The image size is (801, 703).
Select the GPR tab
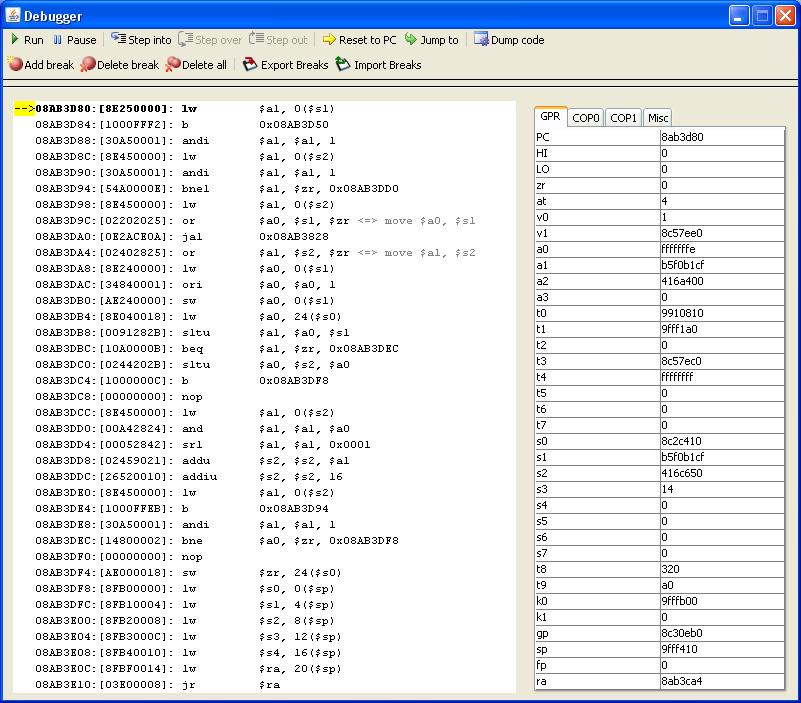(x=550, y=117)
